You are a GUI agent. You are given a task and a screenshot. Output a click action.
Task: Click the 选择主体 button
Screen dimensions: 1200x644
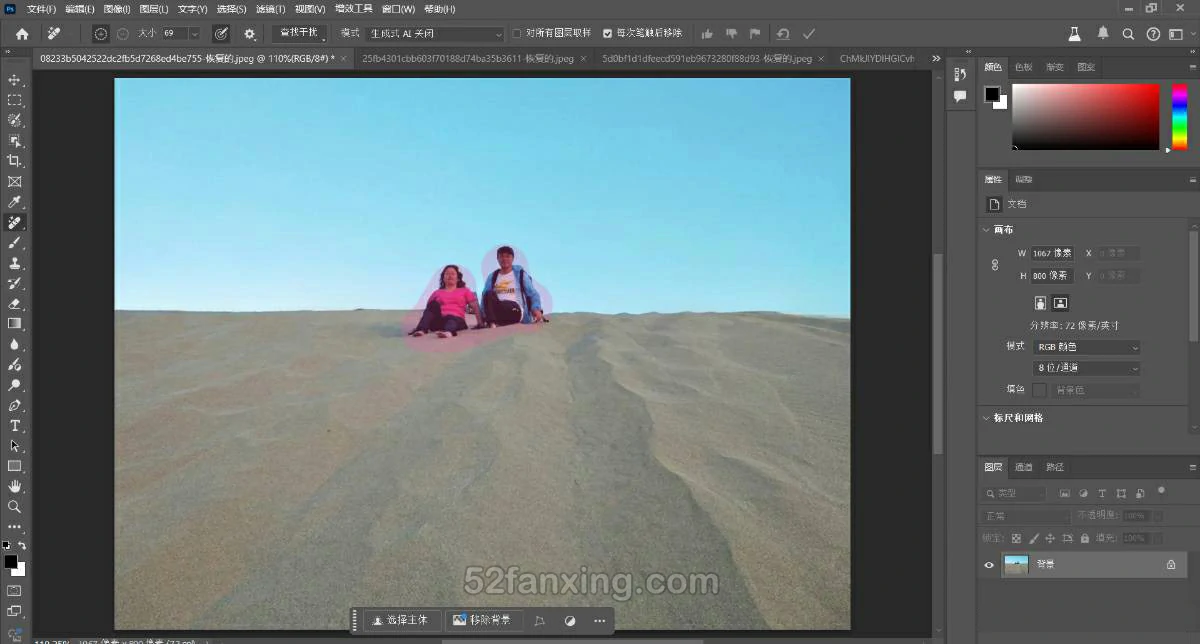click(400, 620)
